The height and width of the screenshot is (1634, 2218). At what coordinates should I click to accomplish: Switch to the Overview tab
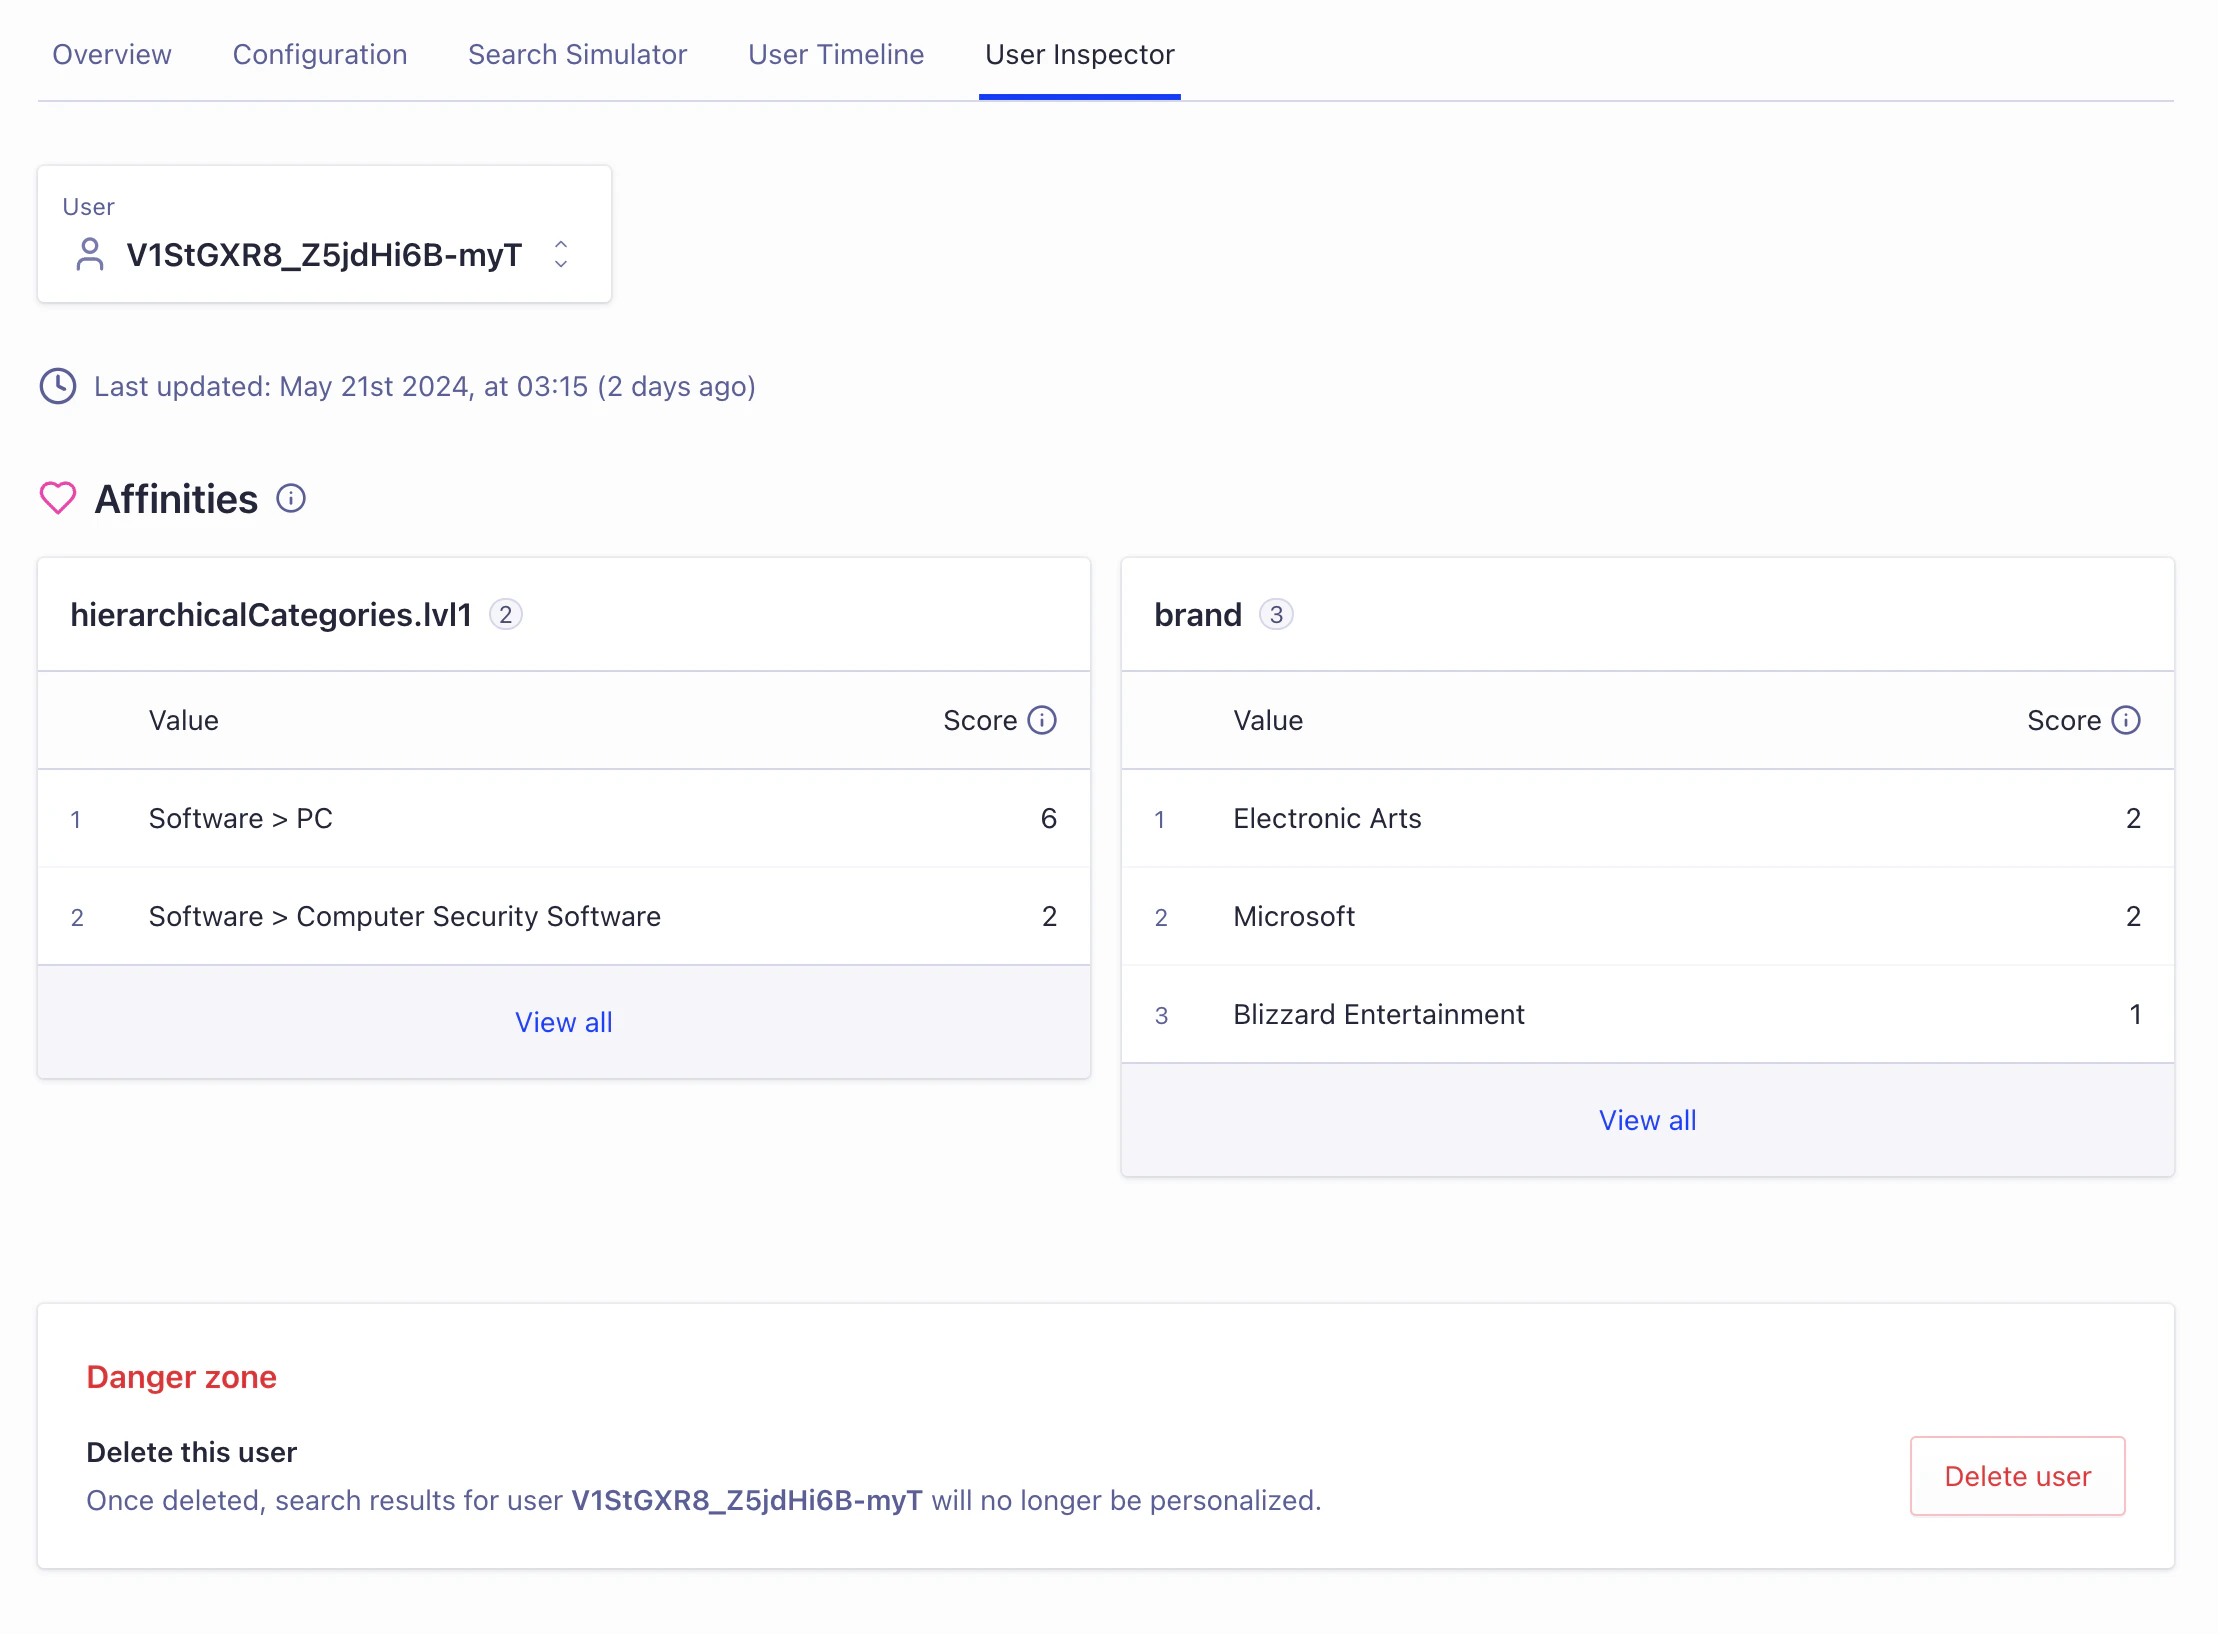111,55
